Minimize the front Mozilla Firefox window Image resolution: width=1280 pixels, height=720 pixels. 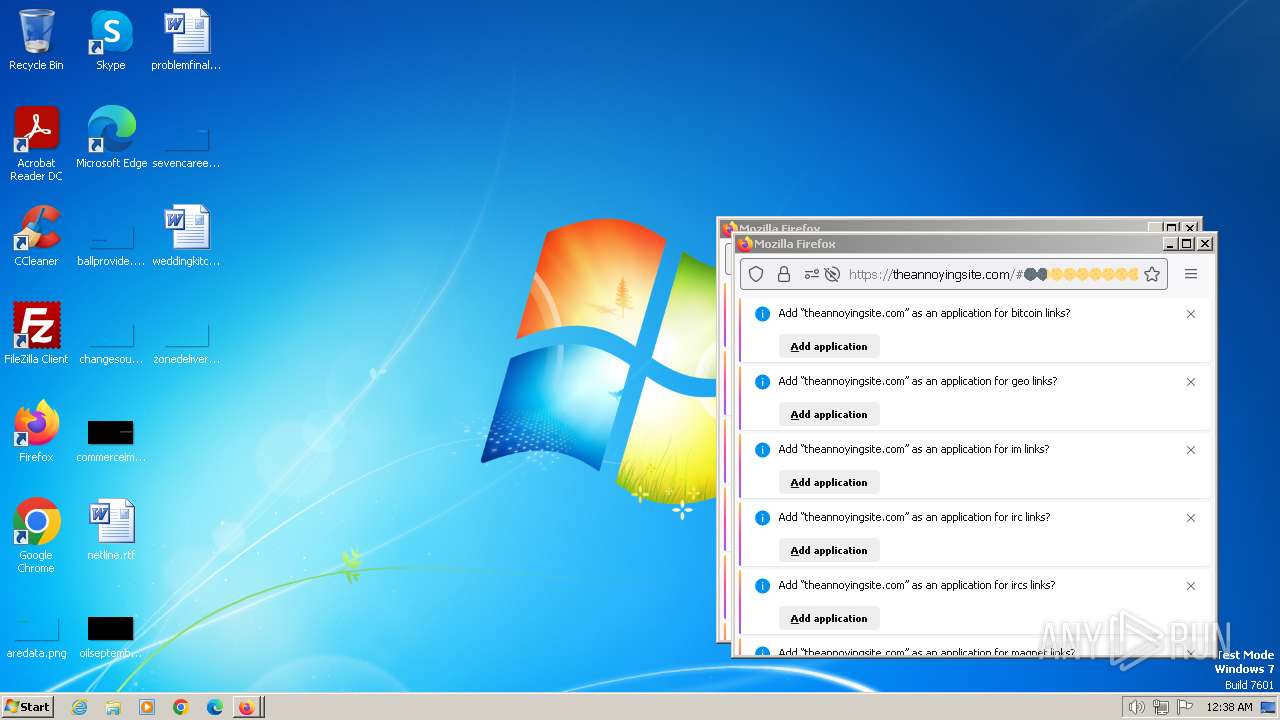coord(1170,244)
